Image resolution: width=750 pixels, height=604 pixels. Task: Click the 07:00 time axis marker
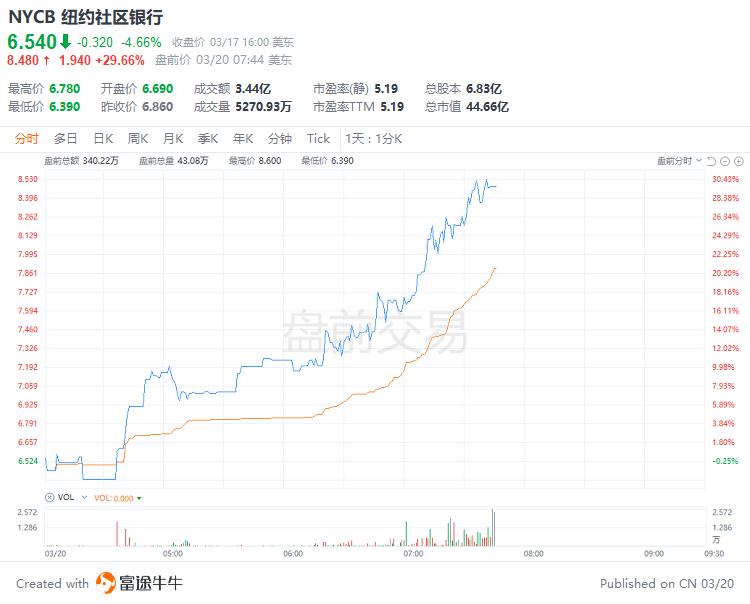point(413,554)
